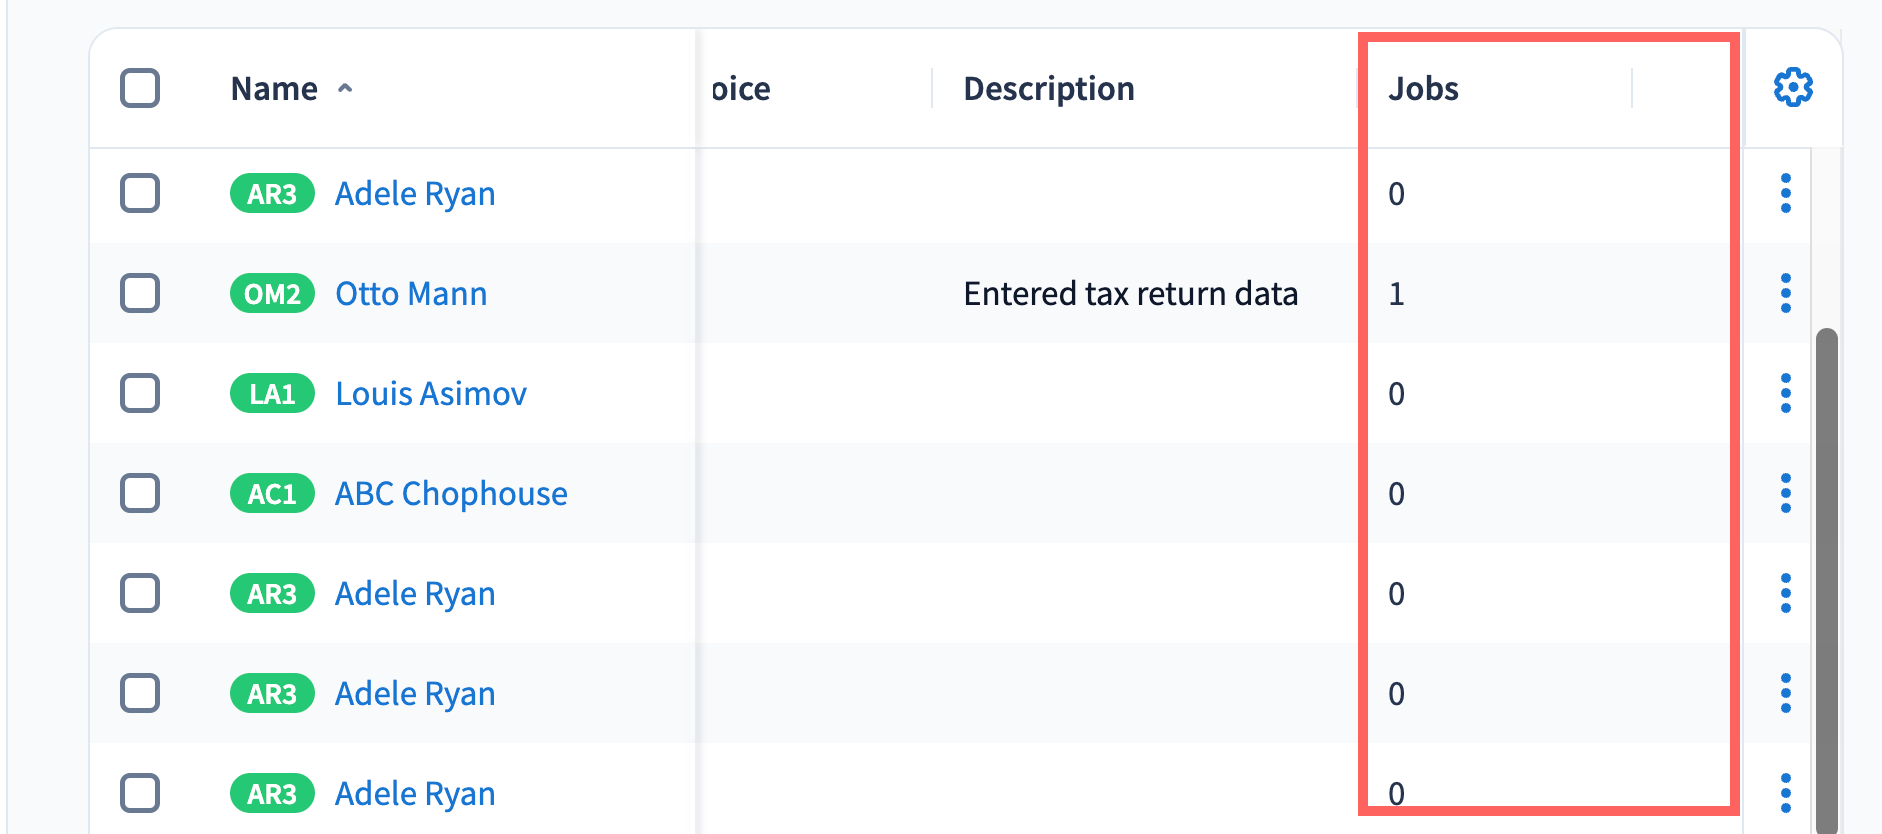Open the row menu for ABC Chophouse
The image size is (1882, 834).
(x=1785, y=493)
